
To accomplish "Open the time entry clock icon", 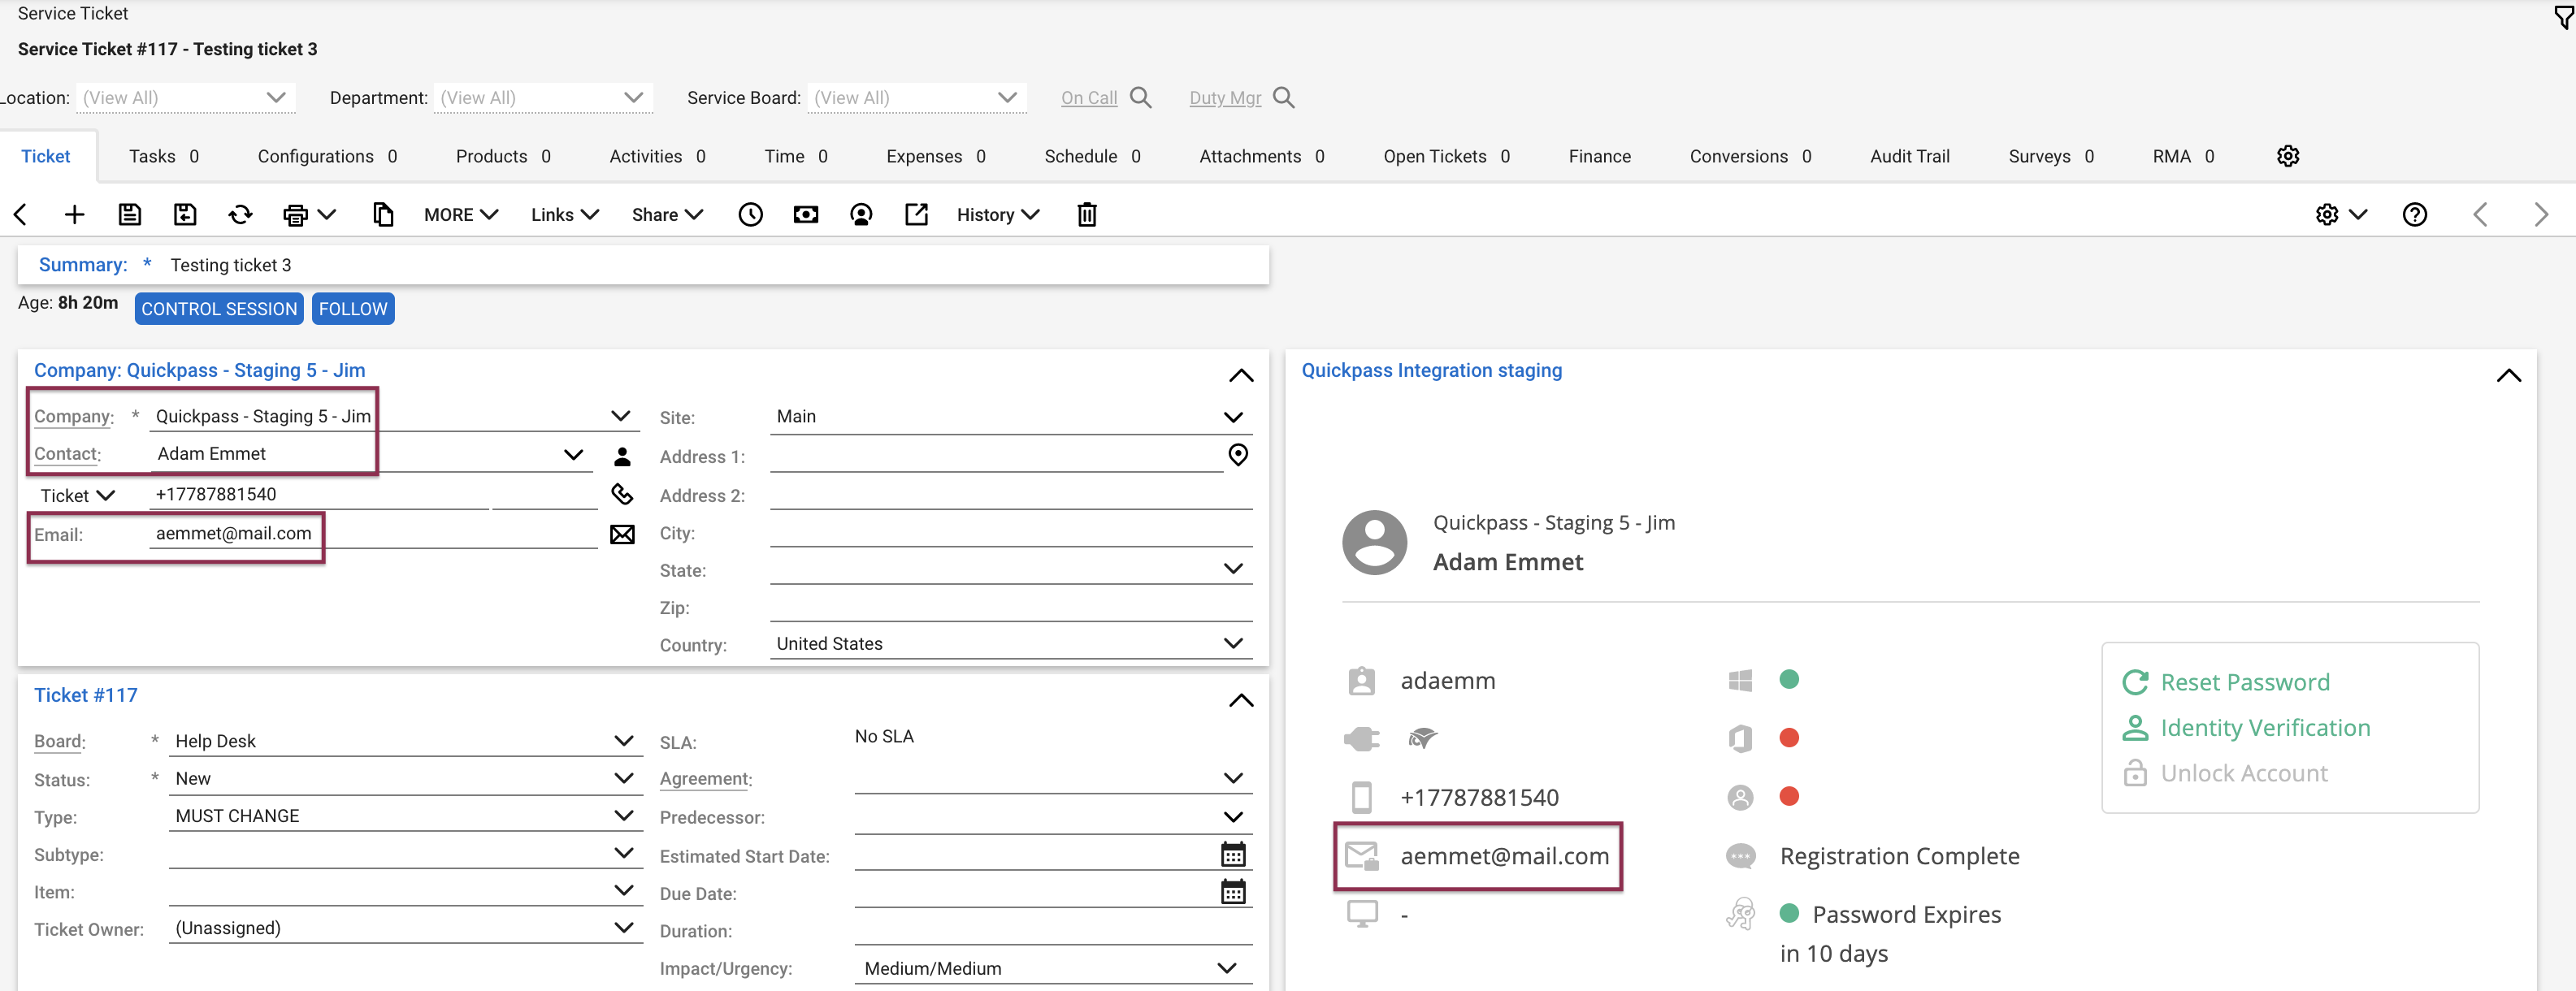I will pos(751,213).
